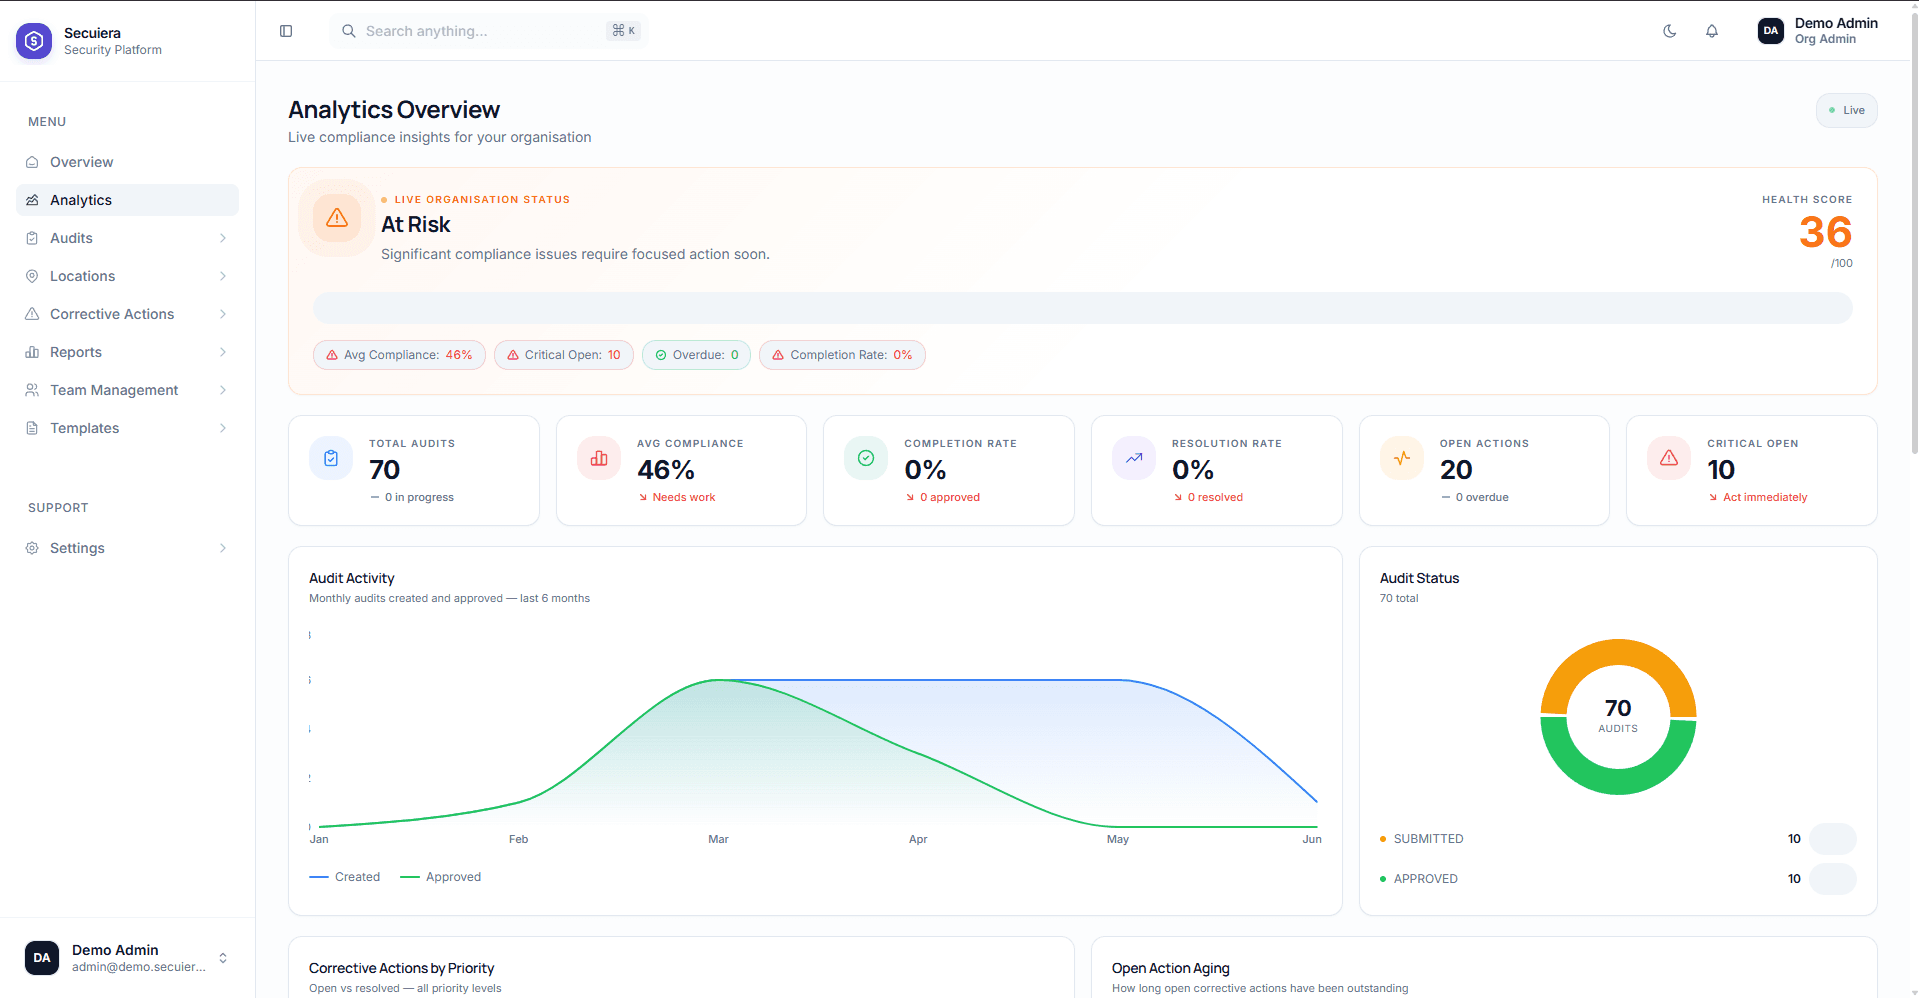Click the Completion Rate check circle icon

(x=866, y=458)
